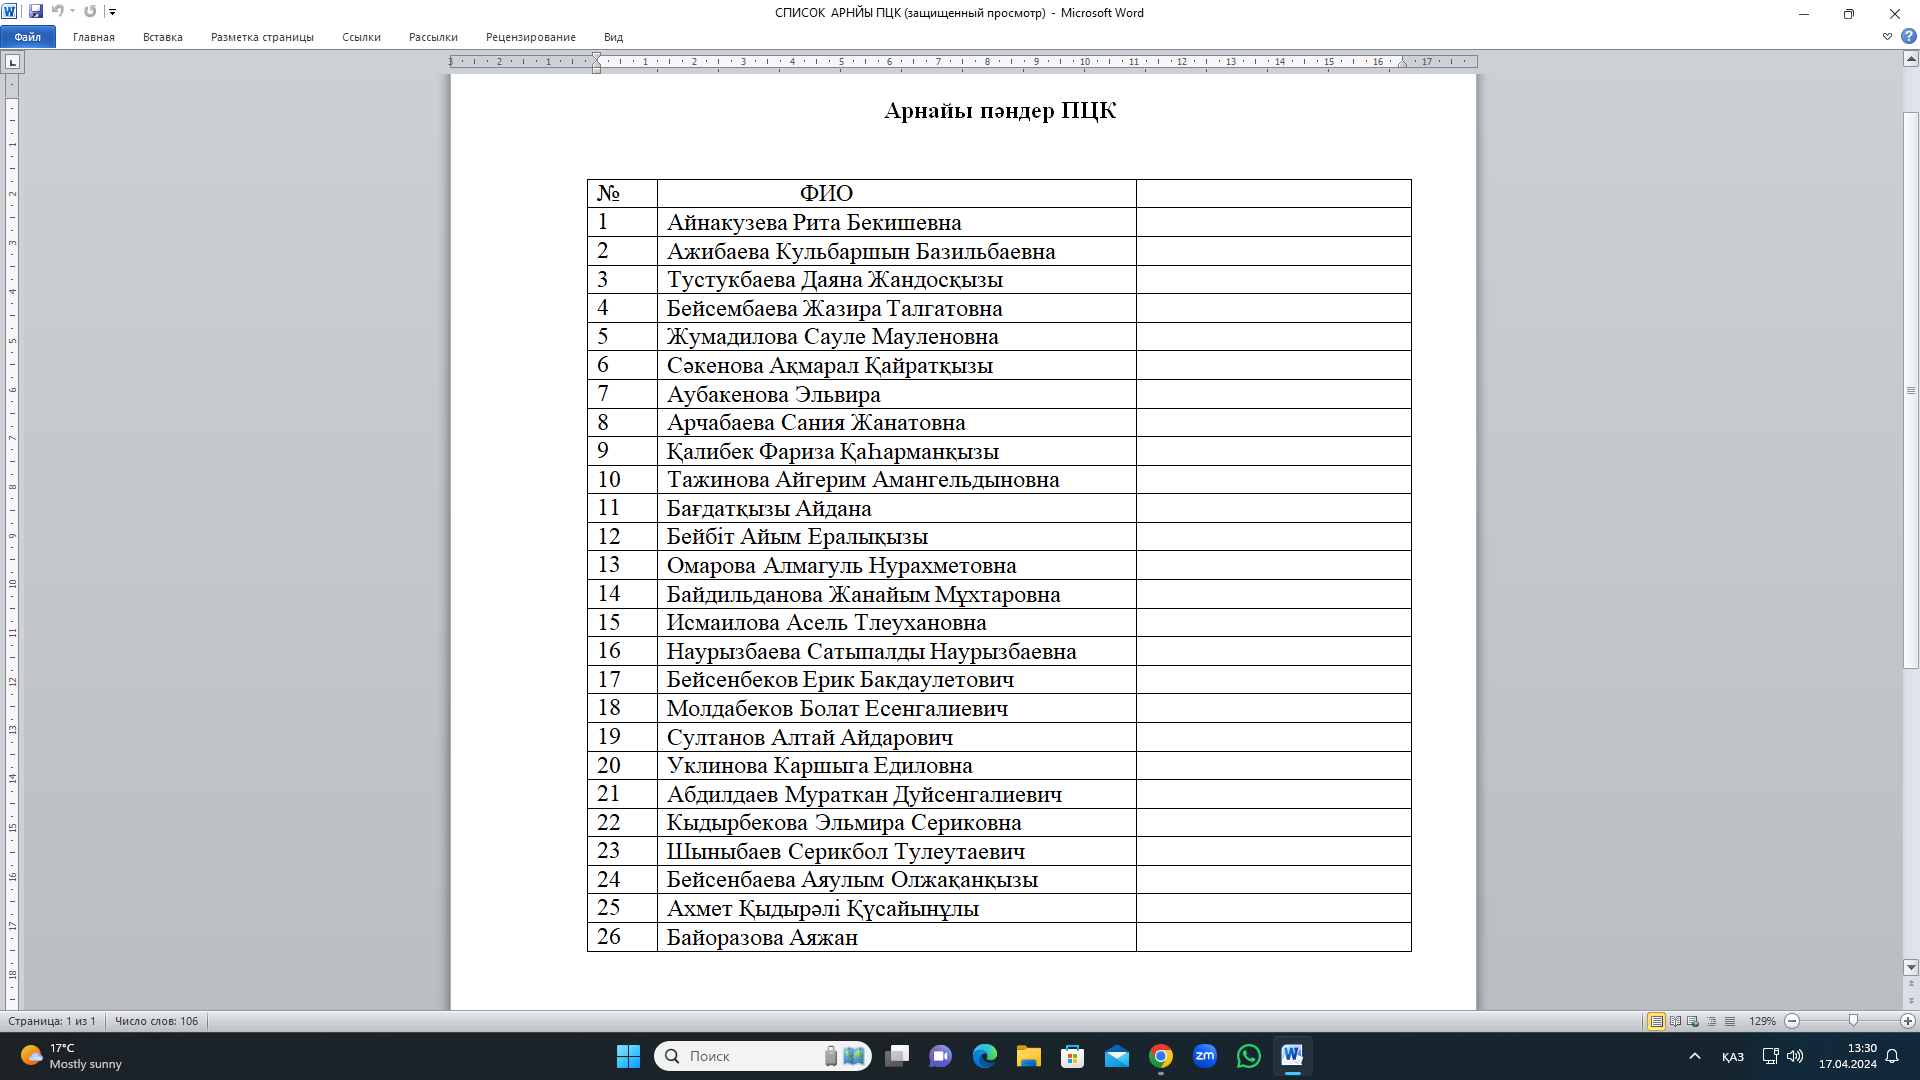Image resolution: width=1920 pixels, height=1080 pixels.
Task: Click the word count Число слов: 106
Action: tap(156, 1021)
